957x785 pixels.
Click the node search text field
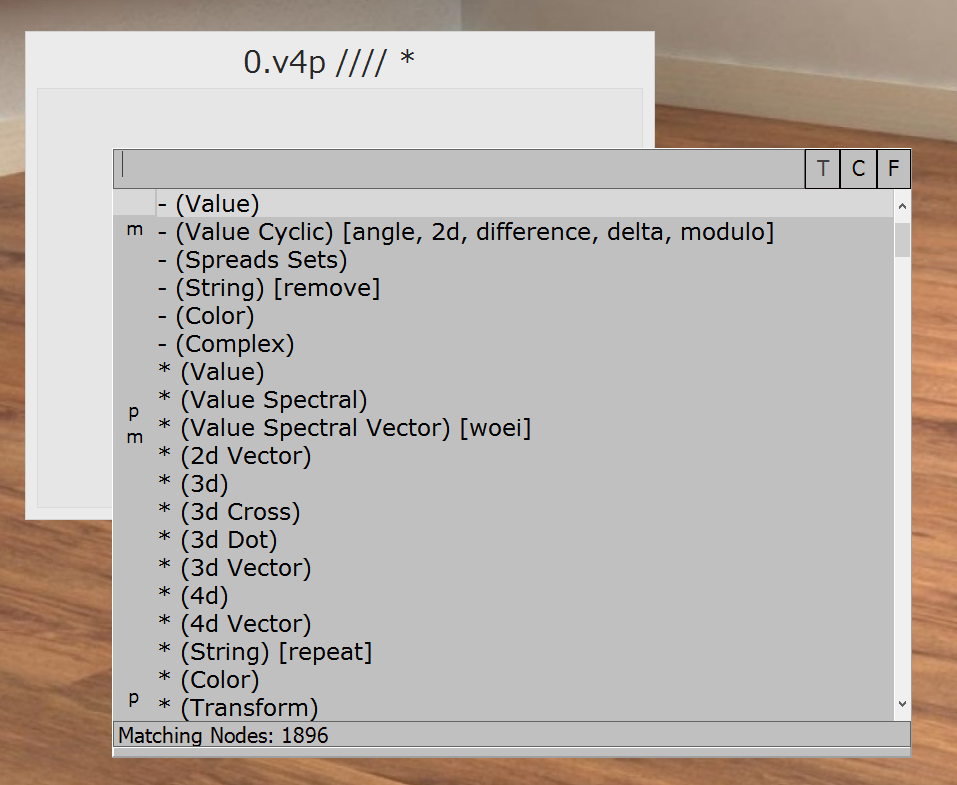click(460, 167)
